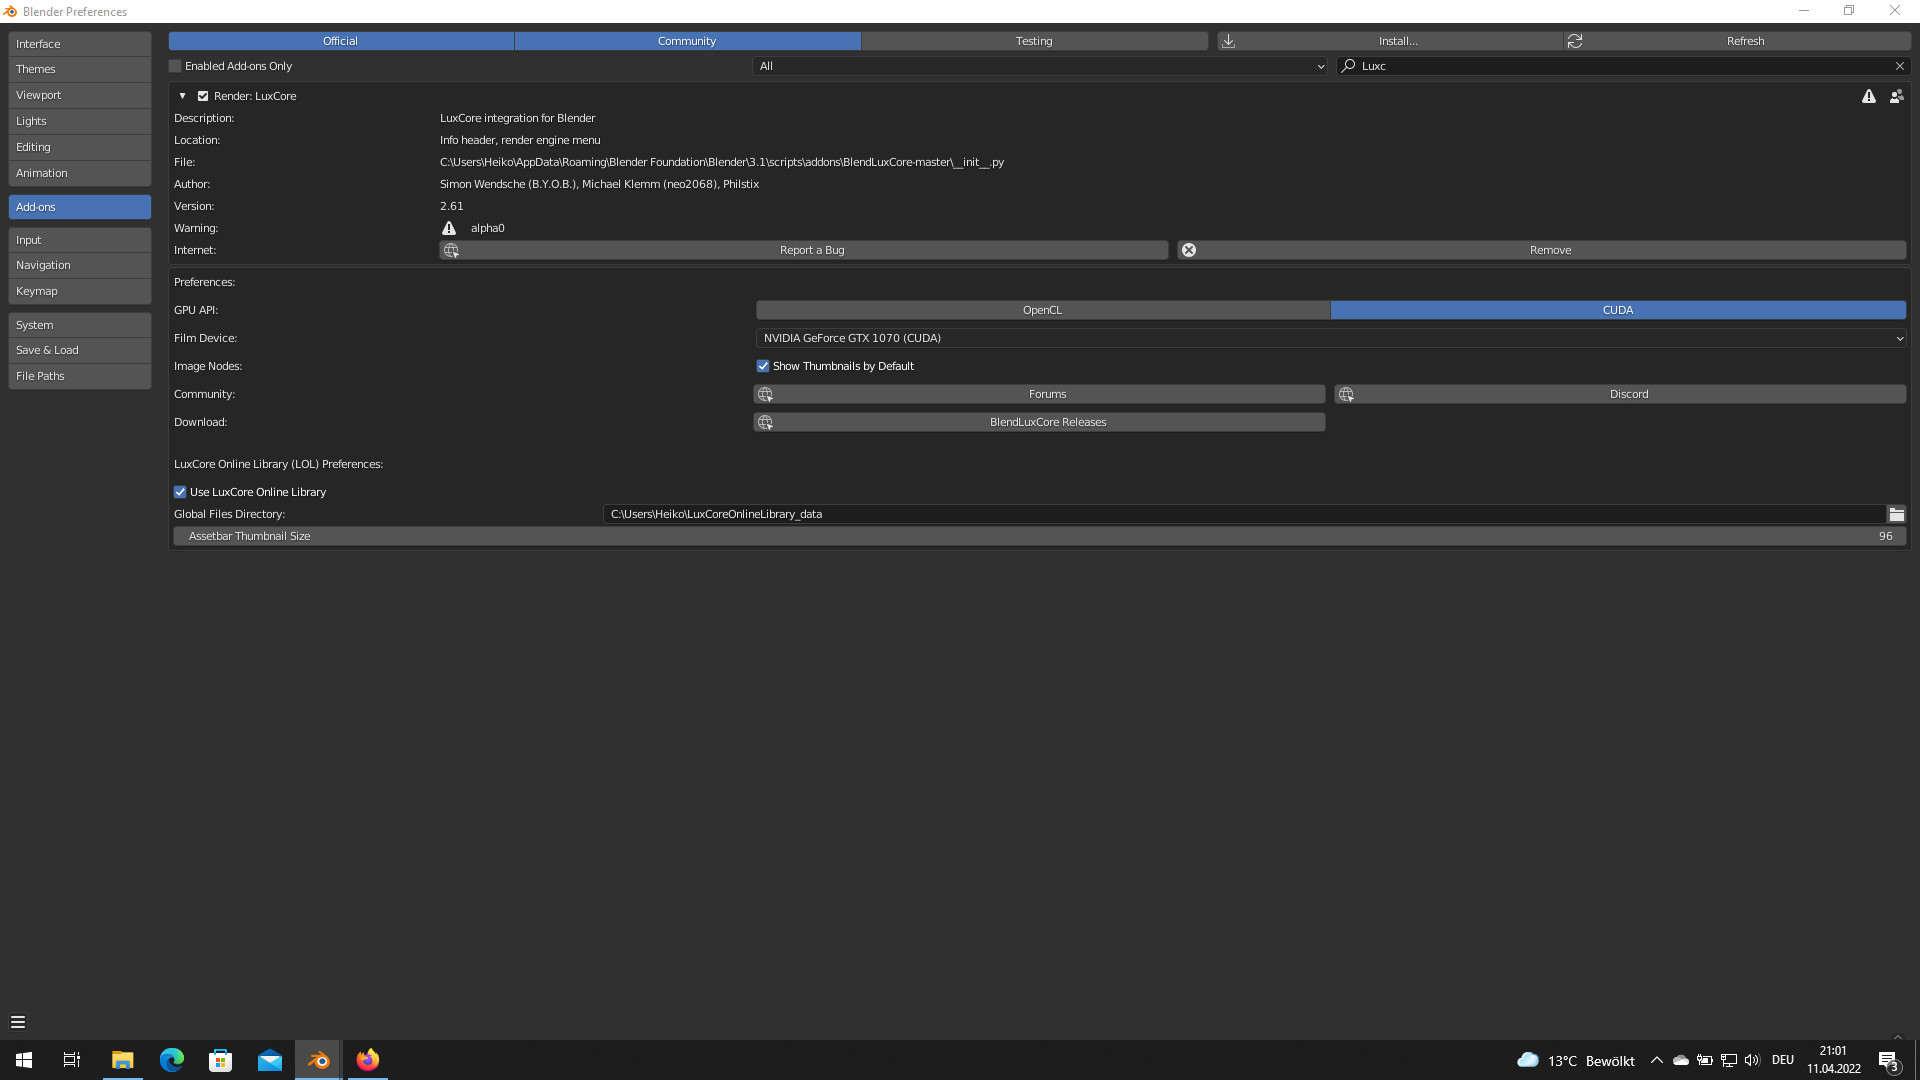Image resolution: width=1920 pixels, height=1080 pixels.
Task: Uncheck Show Thumbnails by Default
Action: [763, 366]
